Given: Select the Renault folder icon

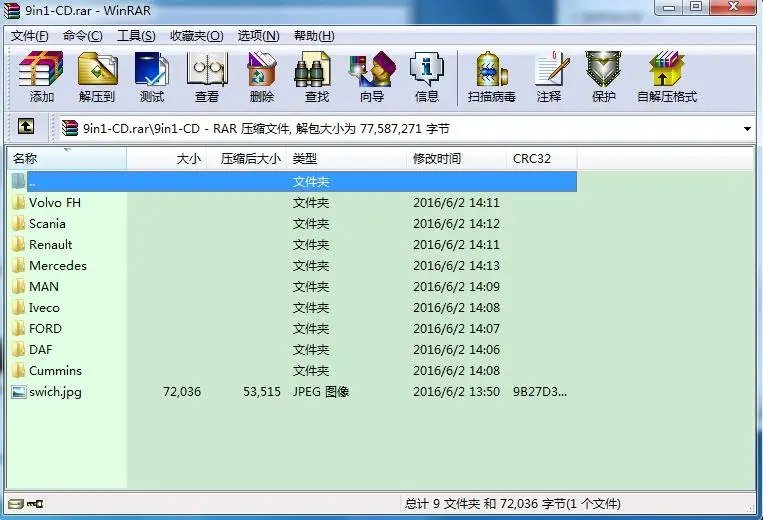Looking at the screenshot, I should click(x=18, y=244).
